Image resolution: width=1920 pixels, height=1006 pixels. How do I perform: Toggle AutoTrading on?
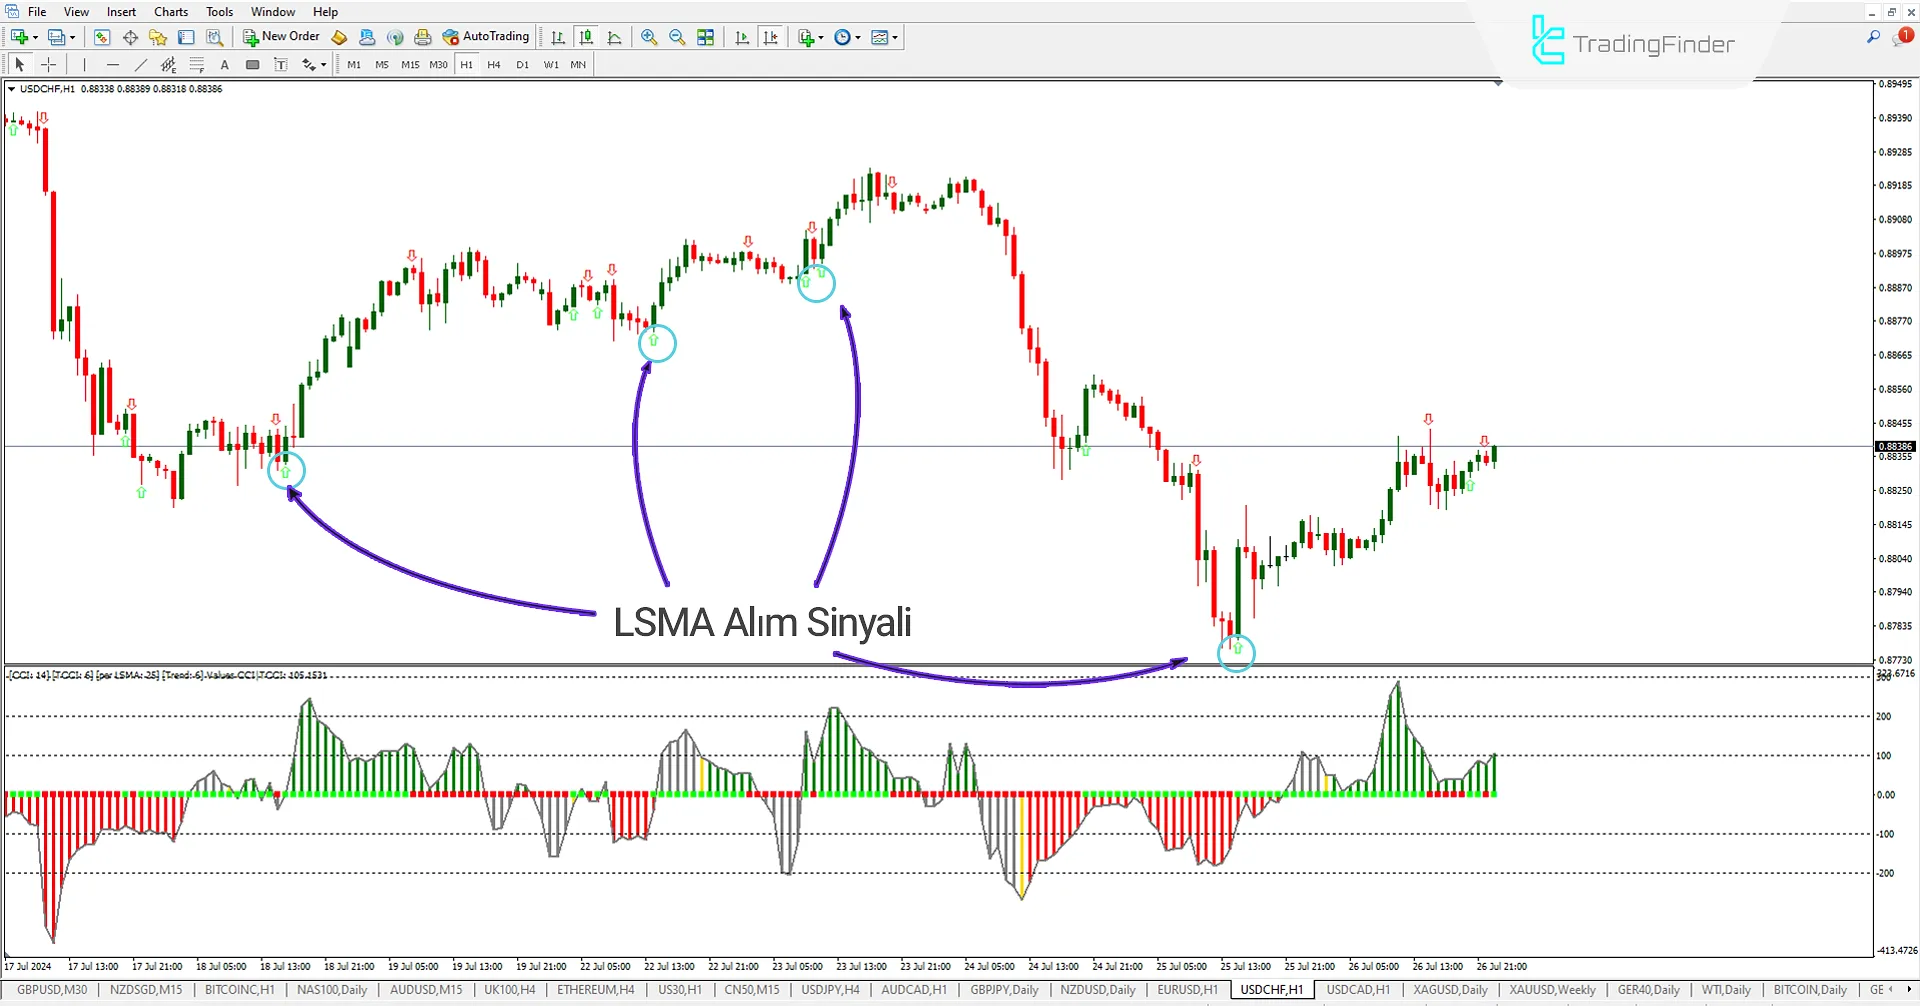pyautogui.click(x=487, y=36)
